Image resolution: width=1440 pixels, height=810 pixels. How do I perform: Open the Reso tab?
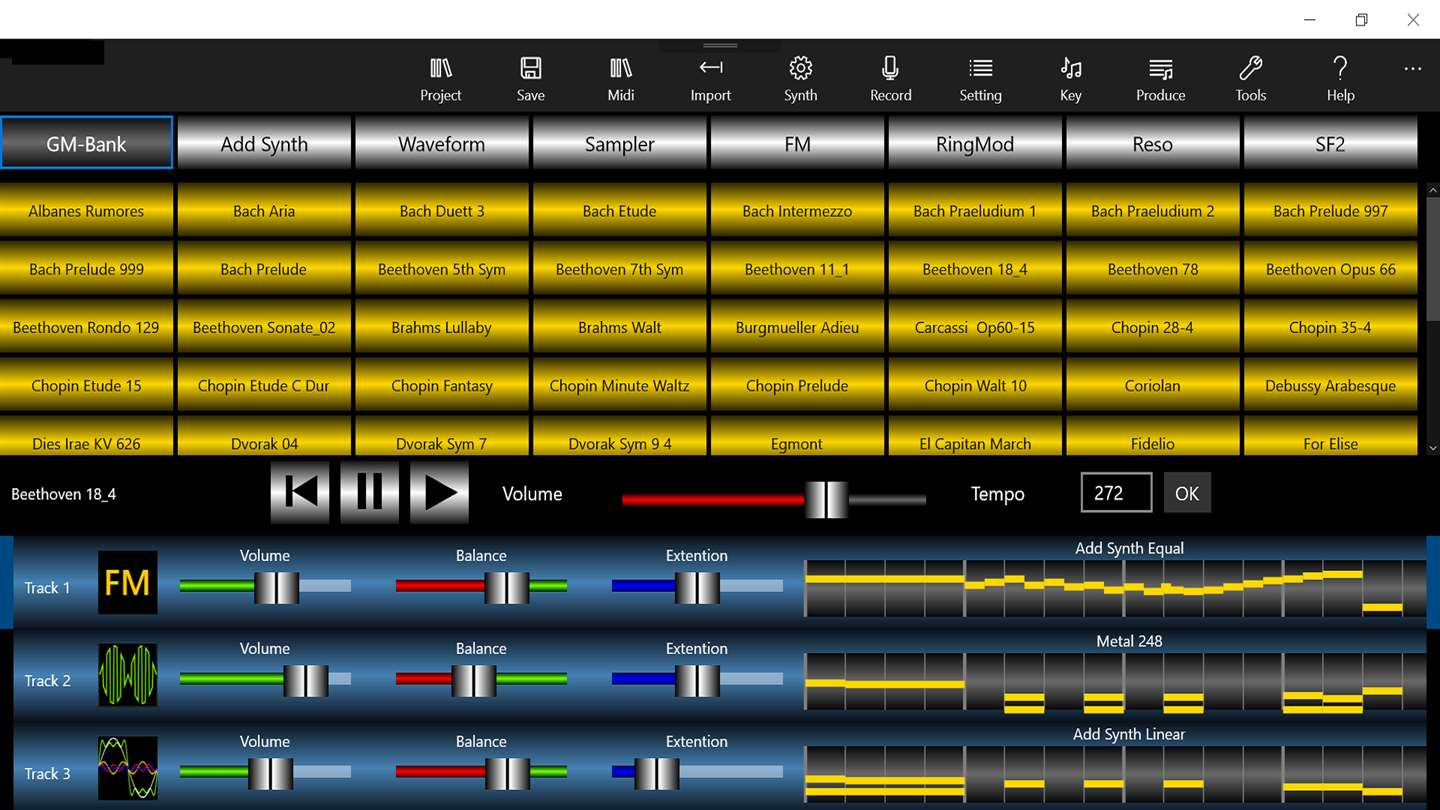coord(1153,143)
